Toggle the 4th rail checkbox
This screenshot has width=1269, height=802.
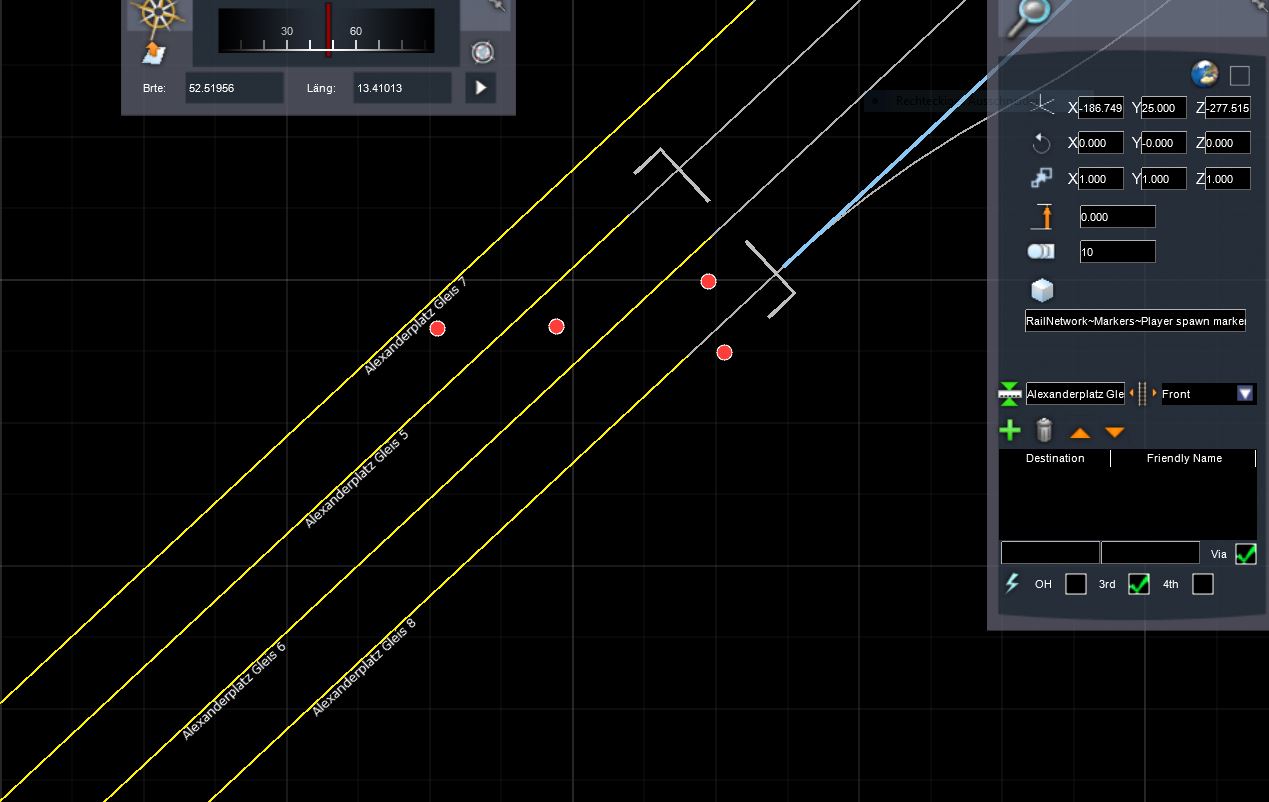pos(1203,584)
